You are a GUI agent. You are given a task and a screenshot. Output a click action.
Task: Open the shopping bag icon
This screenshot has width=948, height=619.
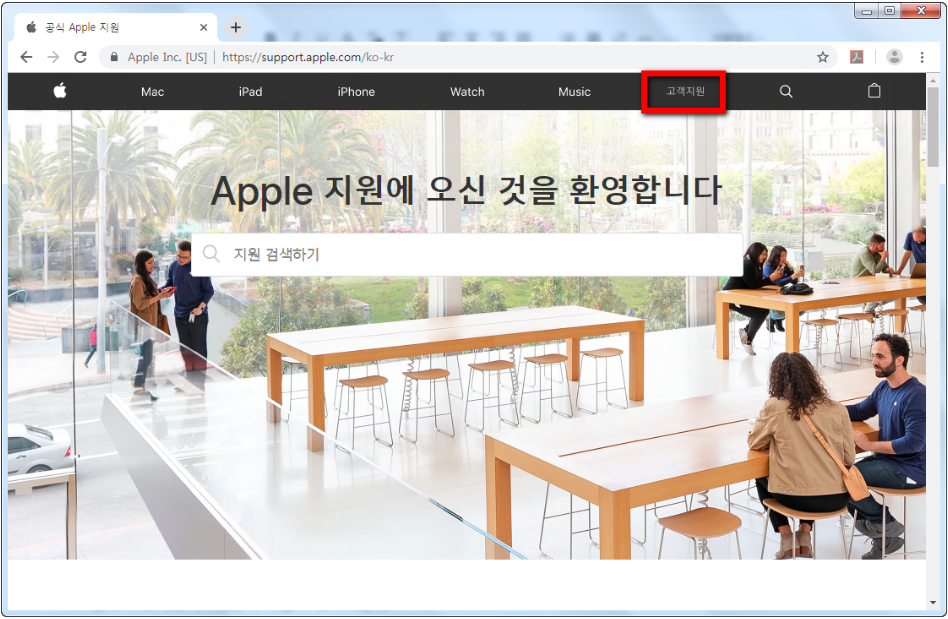click(x=874, y=91)
